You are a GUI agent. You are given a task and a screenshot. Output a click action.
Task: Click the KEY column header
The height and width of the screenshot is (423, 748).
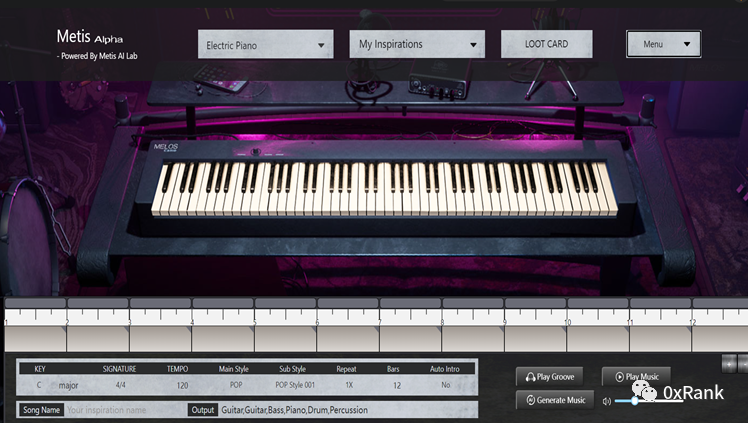(40, 369)
